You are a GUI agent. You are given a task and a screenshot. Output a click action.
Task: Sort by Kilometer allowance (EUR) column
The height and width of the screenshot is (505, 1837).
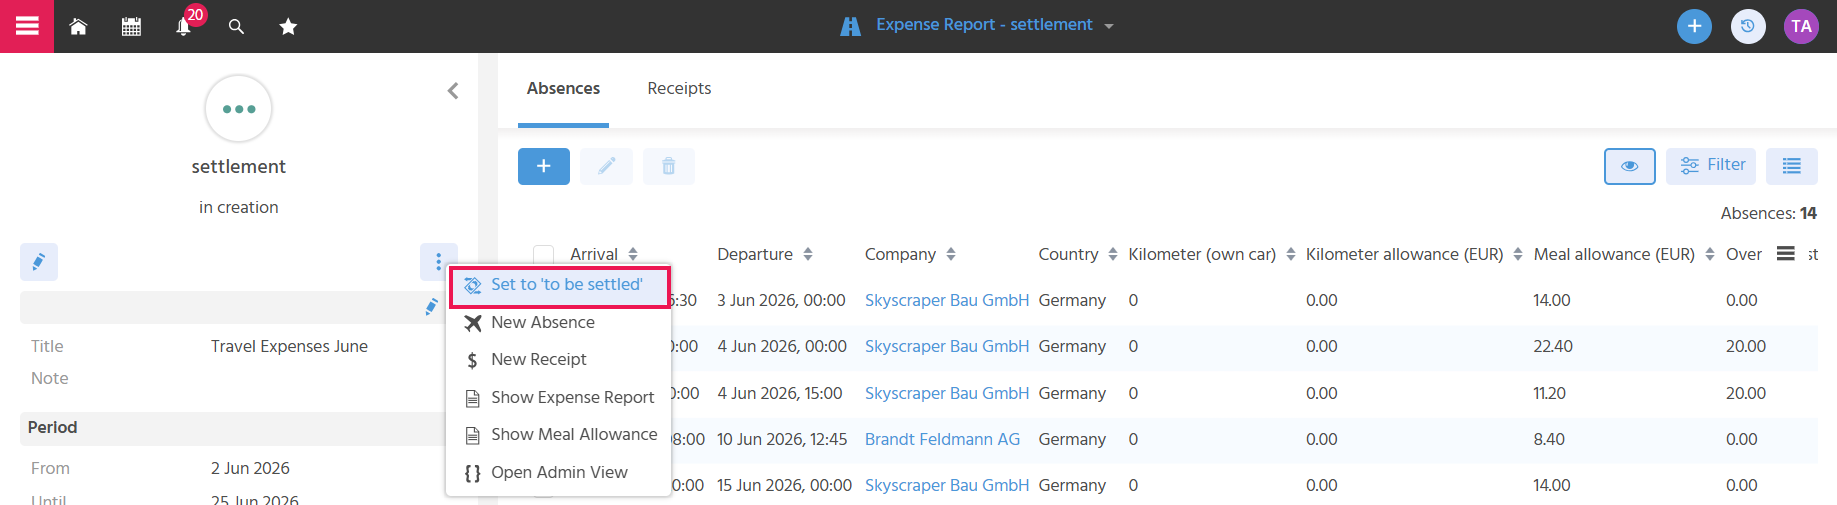coord(1414,255)
